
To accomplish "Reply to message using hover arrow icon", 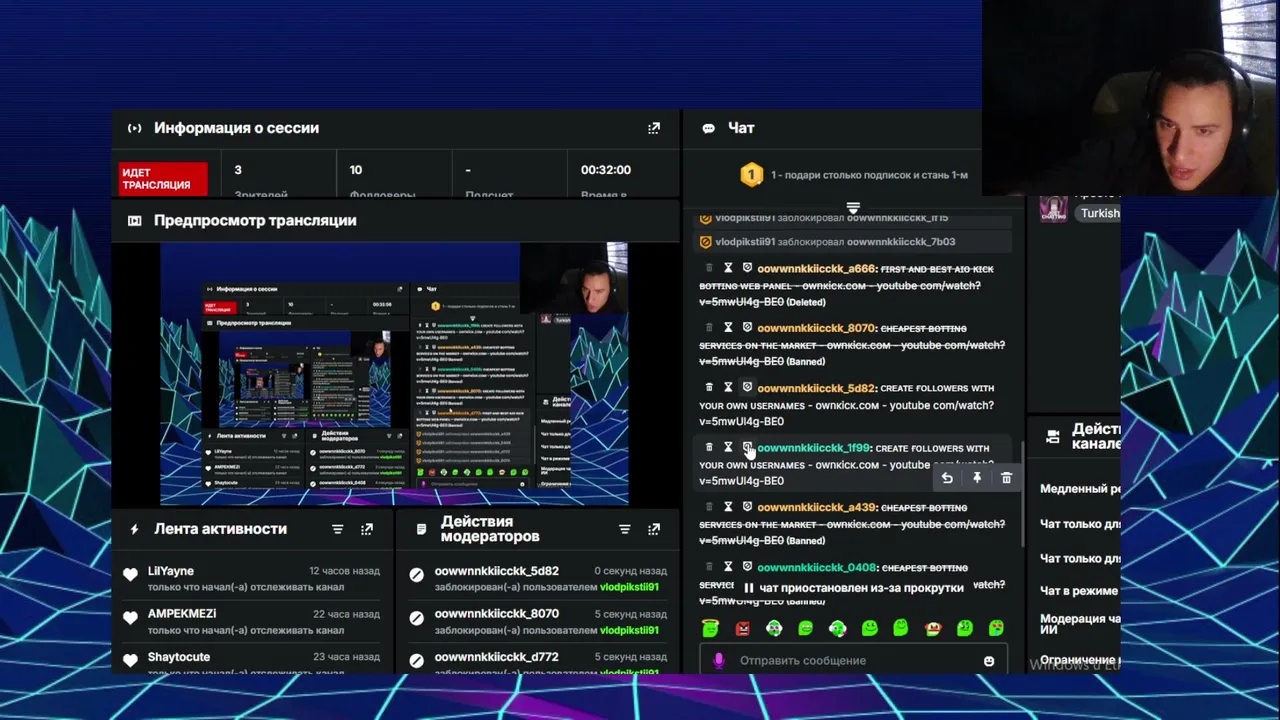I will point(947,478).
